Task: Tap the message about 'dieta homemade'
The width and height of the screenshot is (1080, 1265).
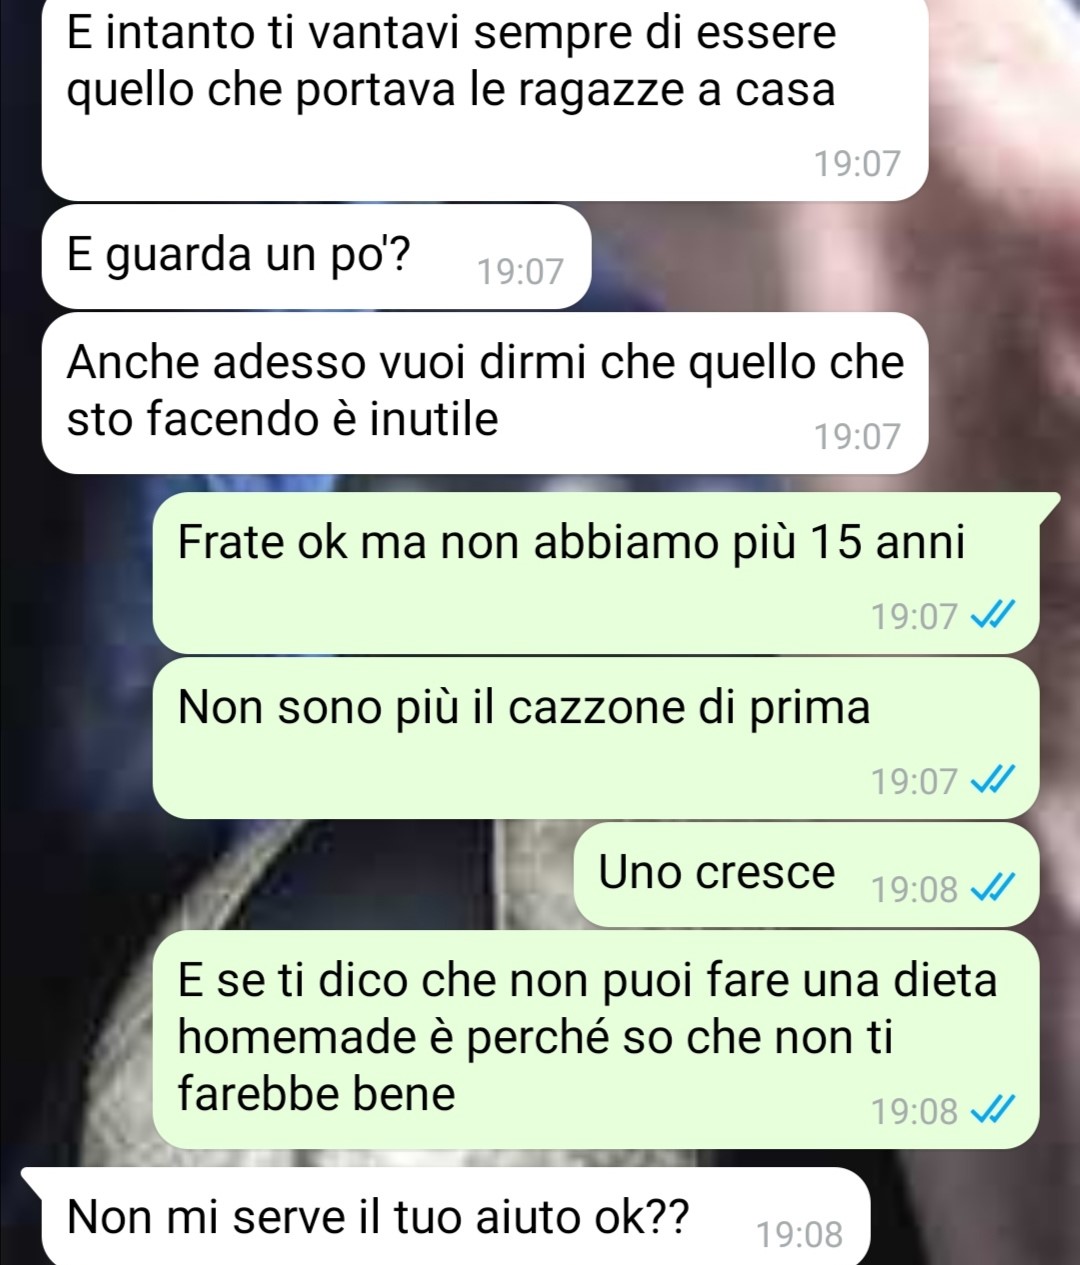Action: coord(596,1039)
